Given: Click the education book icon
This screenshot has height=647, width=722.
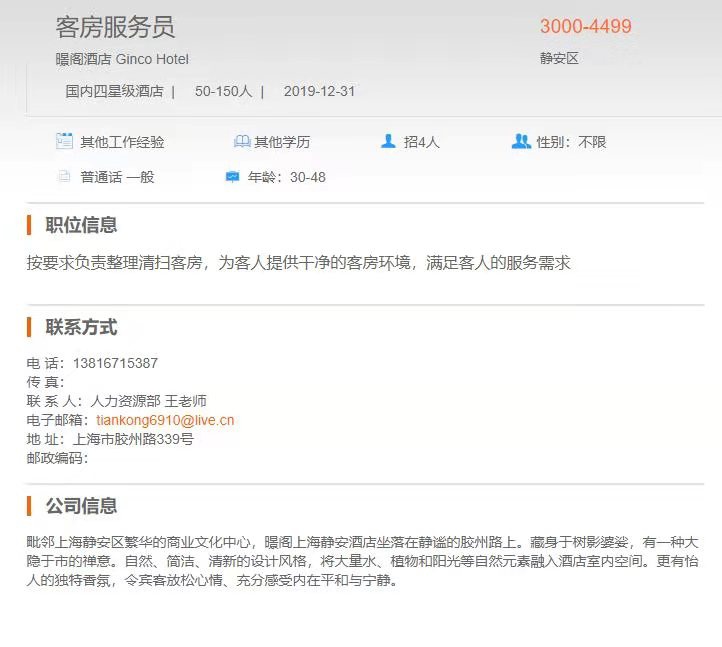Looking at the screenshot, I should pyautogui.click(x=241, y=142).
